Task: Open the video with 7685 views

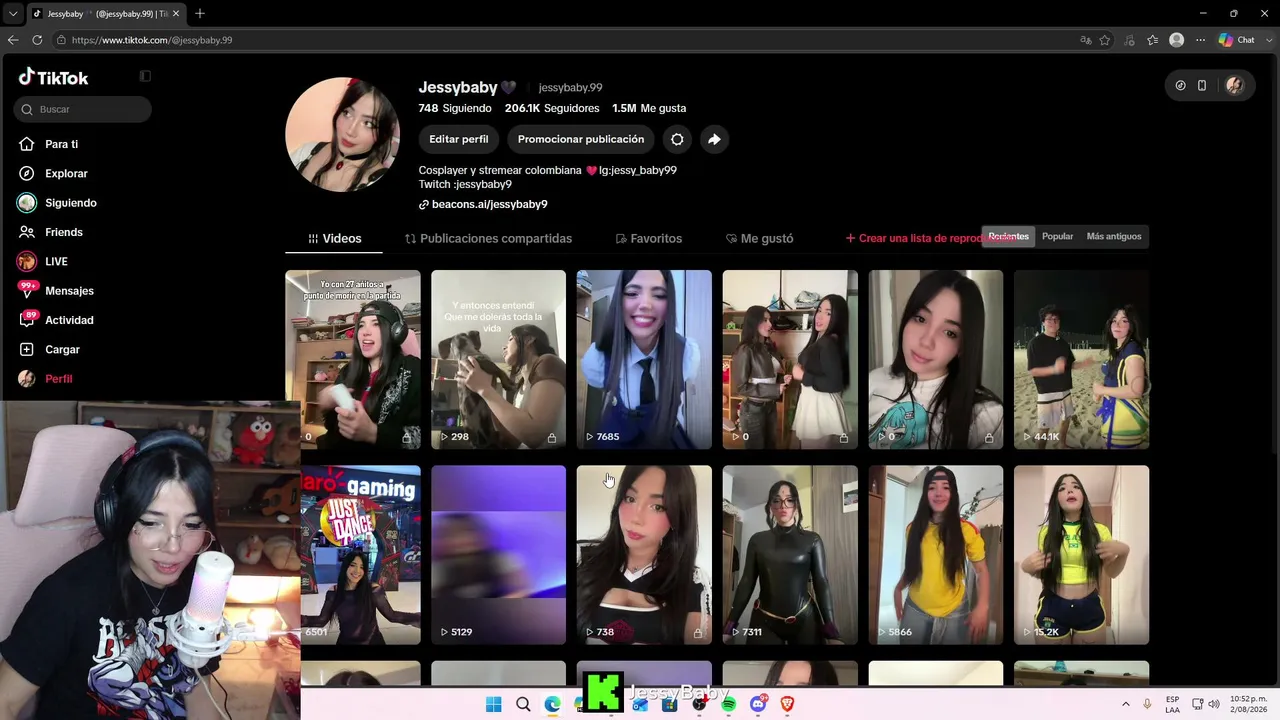Action: click(644, 359)
